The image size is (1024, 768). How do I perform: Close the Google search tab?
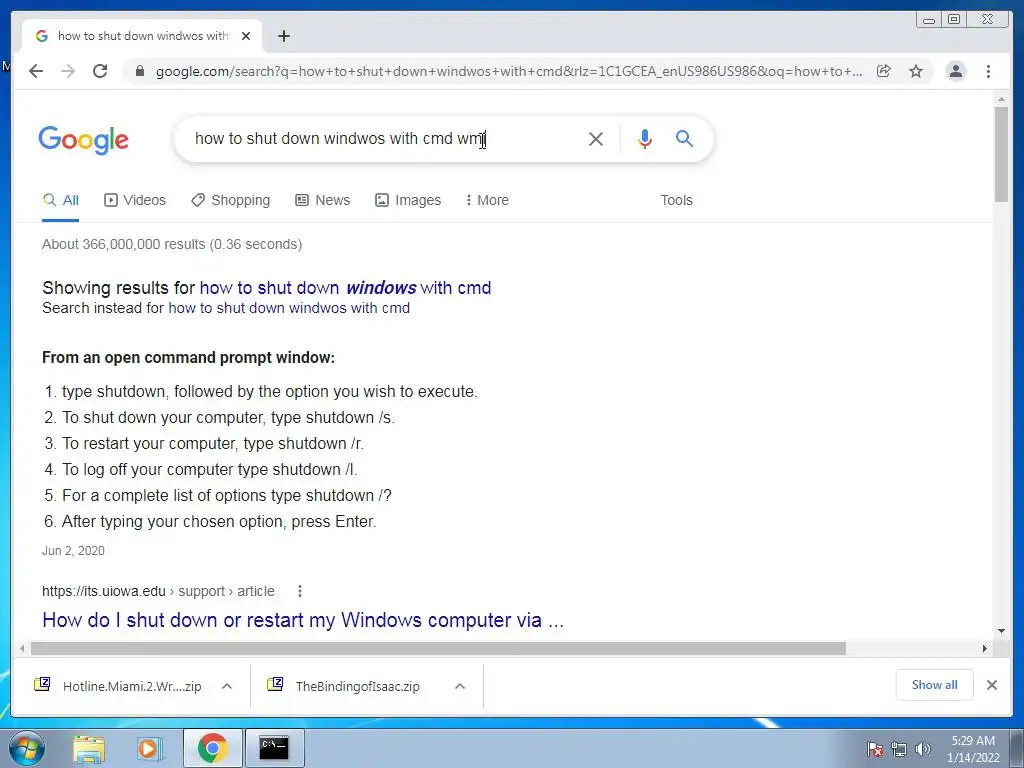click(x=246, y=36)
